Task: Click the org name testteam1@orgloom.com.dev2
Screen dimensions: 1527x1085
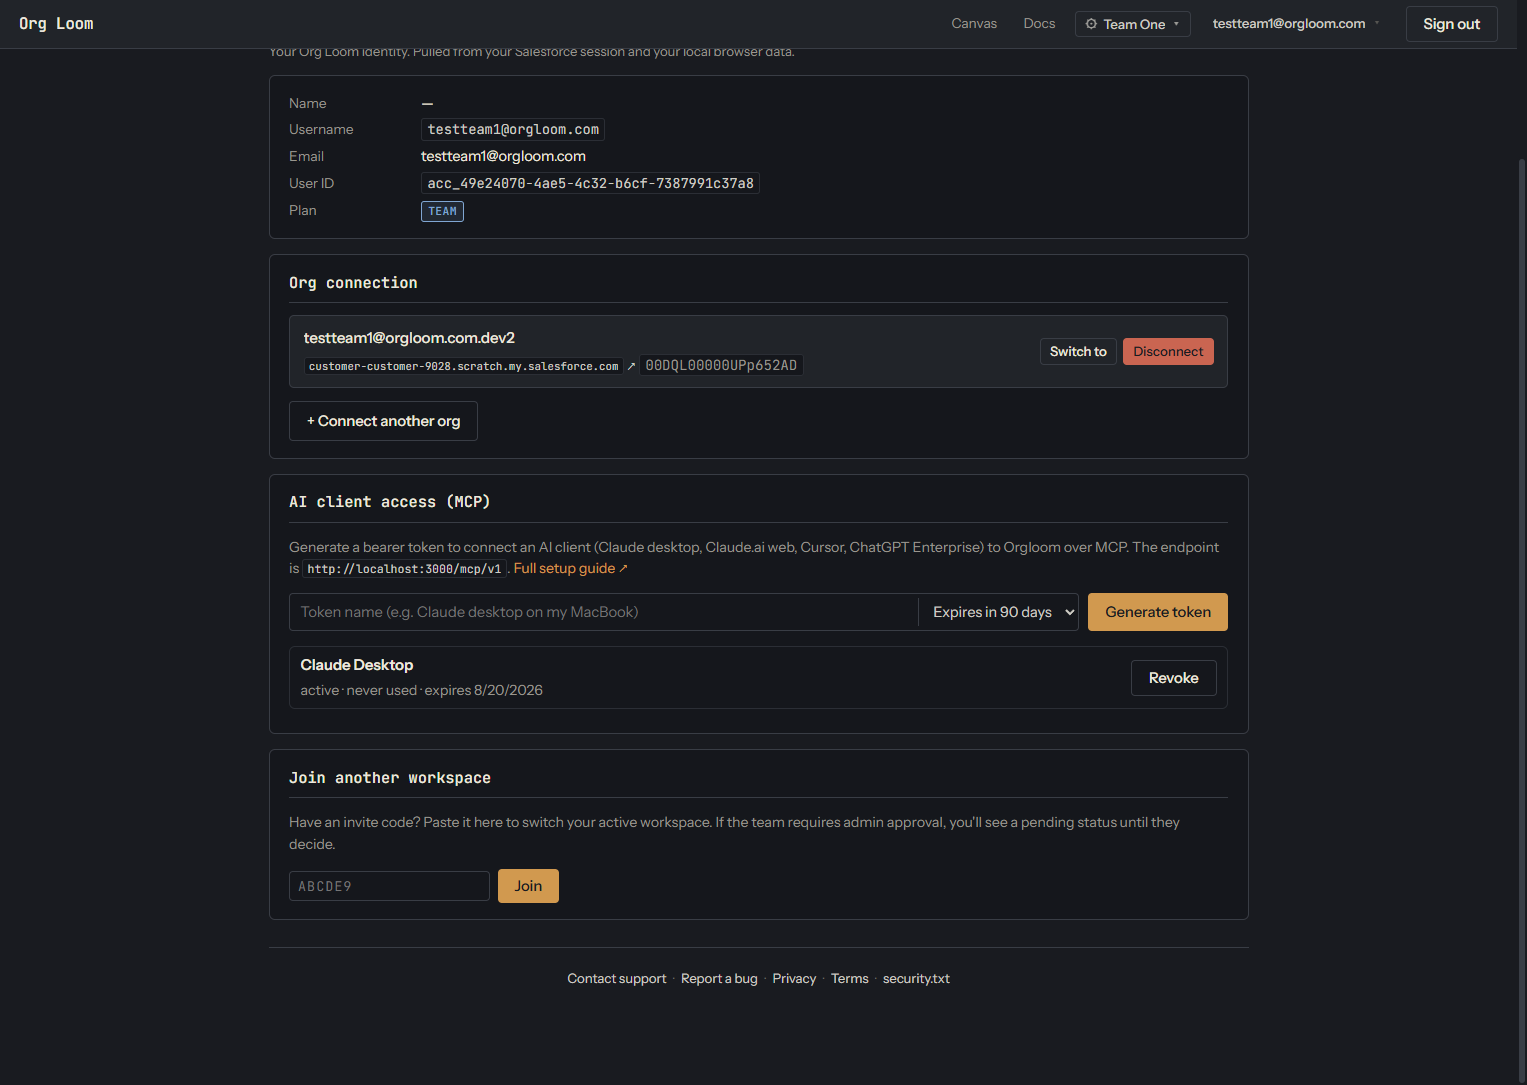Action: pos(409,338)
